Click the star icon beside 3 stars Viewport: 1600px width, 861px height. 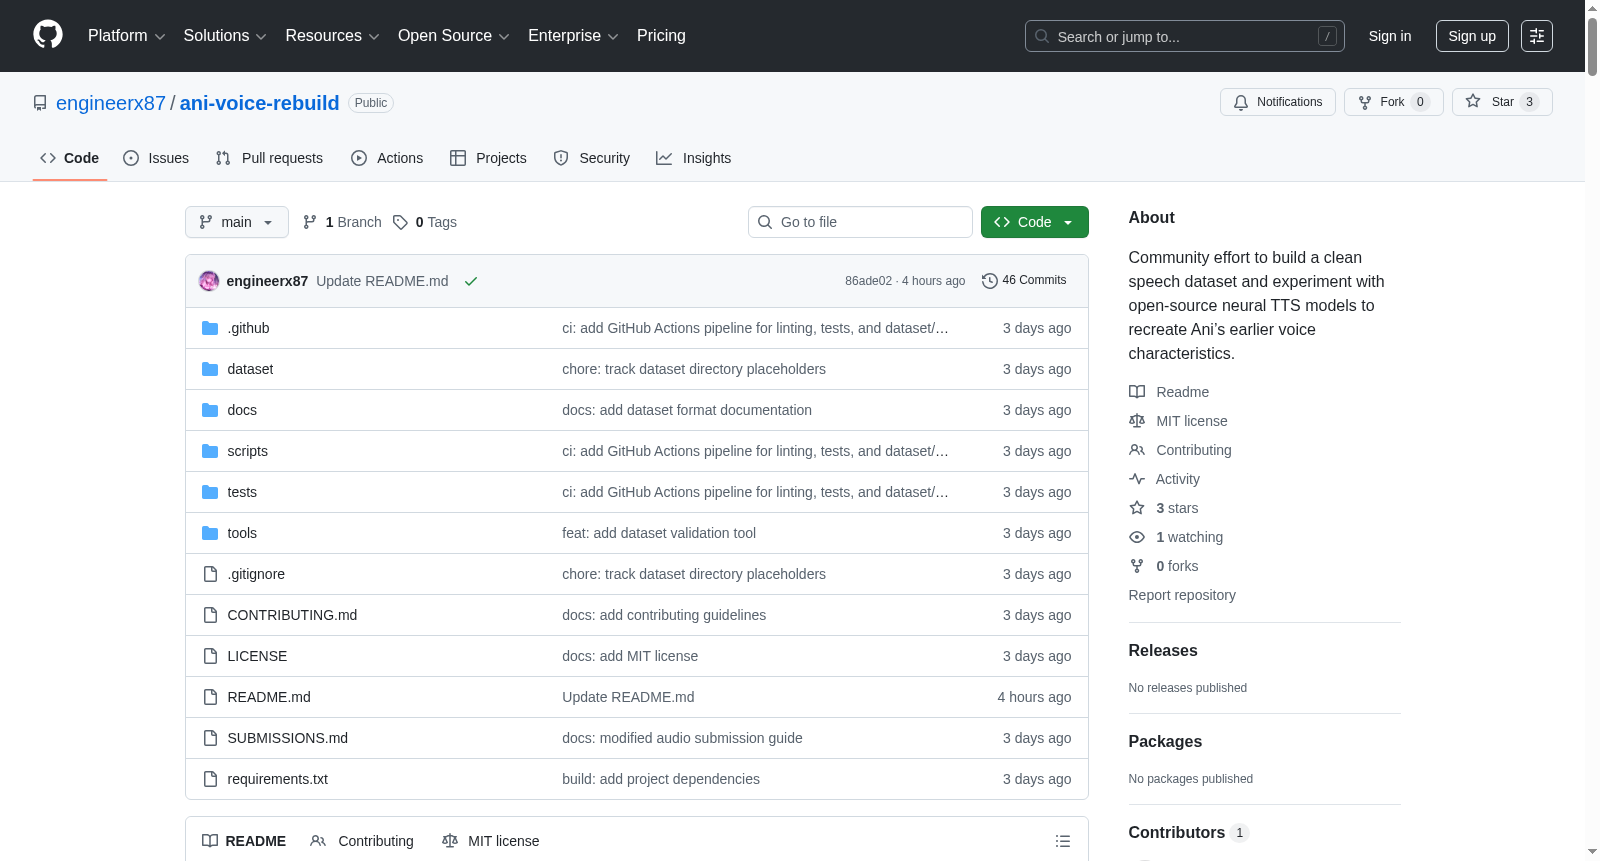click(x=1137, y=508)
